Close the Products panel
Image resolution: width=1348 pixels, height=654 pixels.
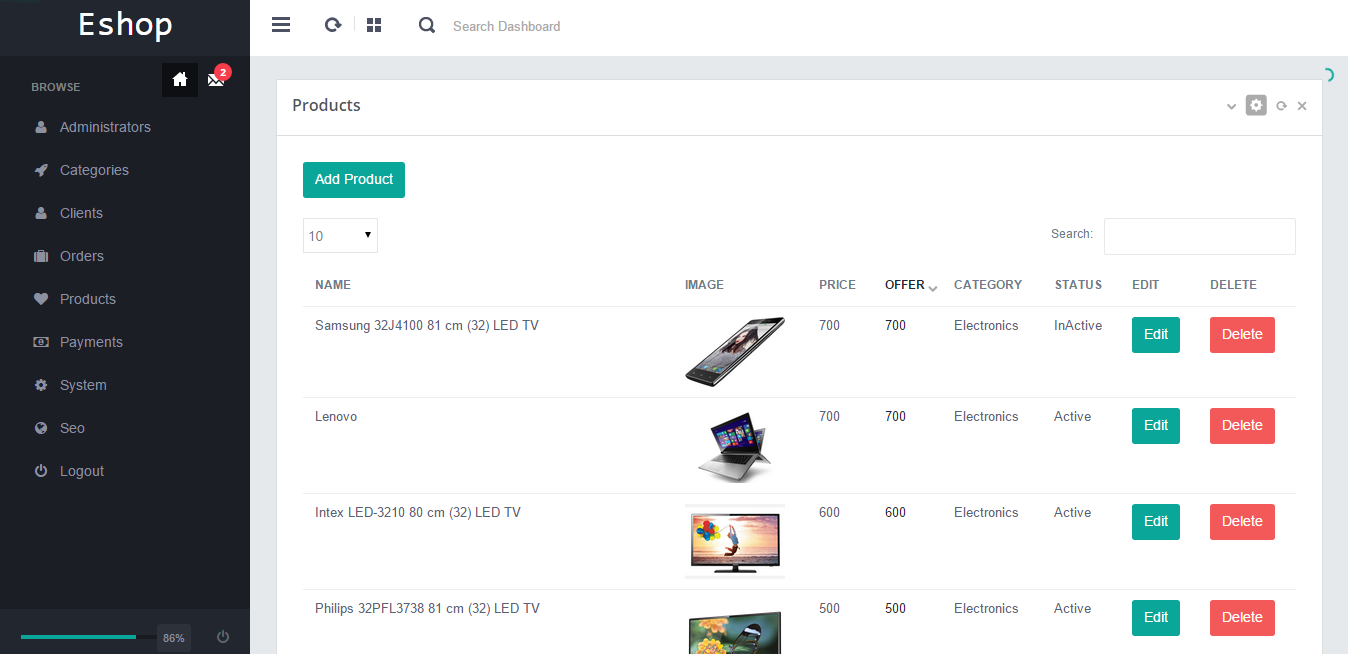click(x=1302, y=106)
